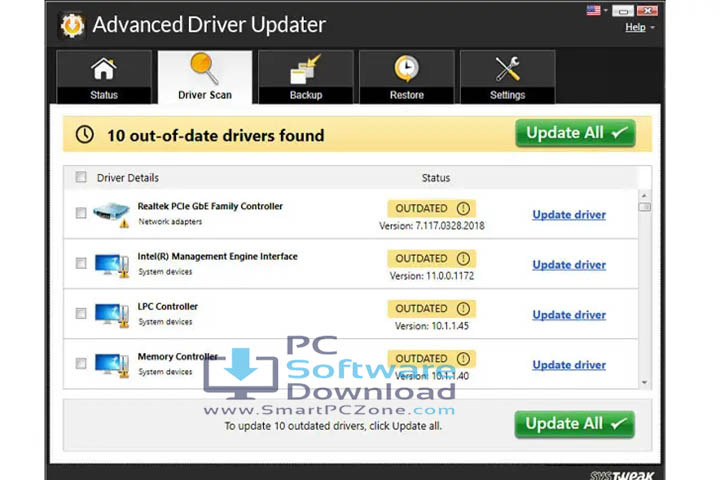
Task: Click the Driver Details column header
Action: coord(128,178)
